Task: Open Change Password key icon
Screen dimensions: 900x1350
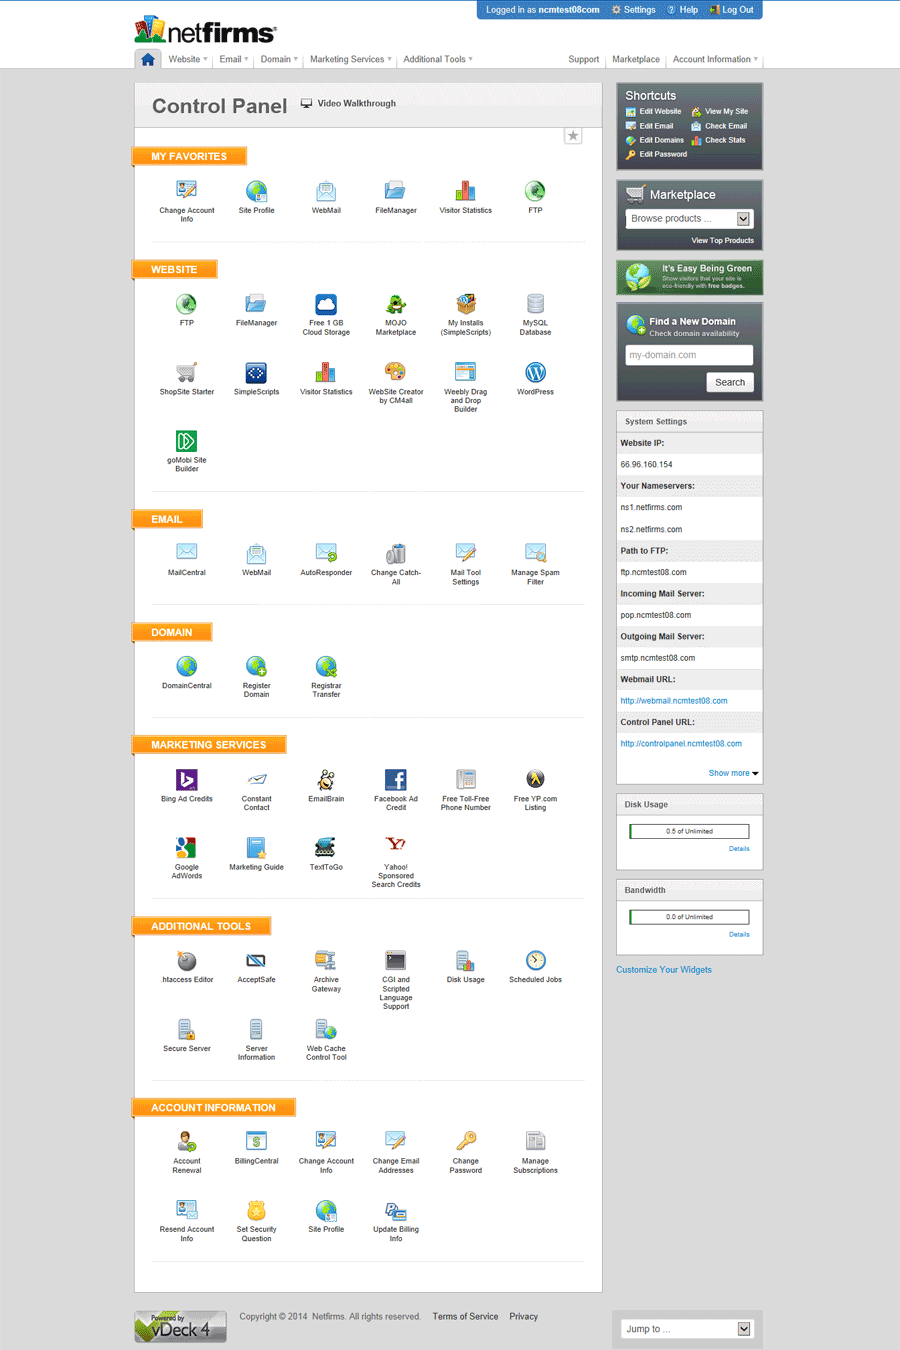Action: coord(465,1141)
